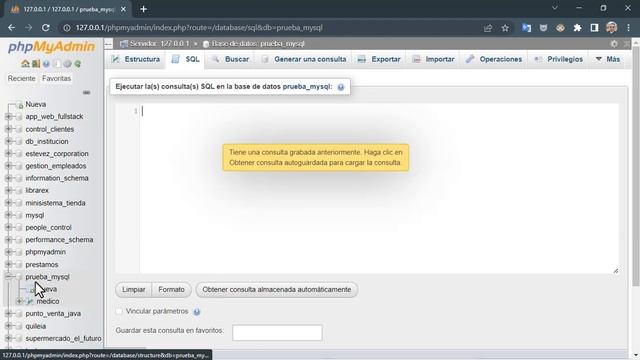Expand gestion_empleados database node

coord(8,166)
